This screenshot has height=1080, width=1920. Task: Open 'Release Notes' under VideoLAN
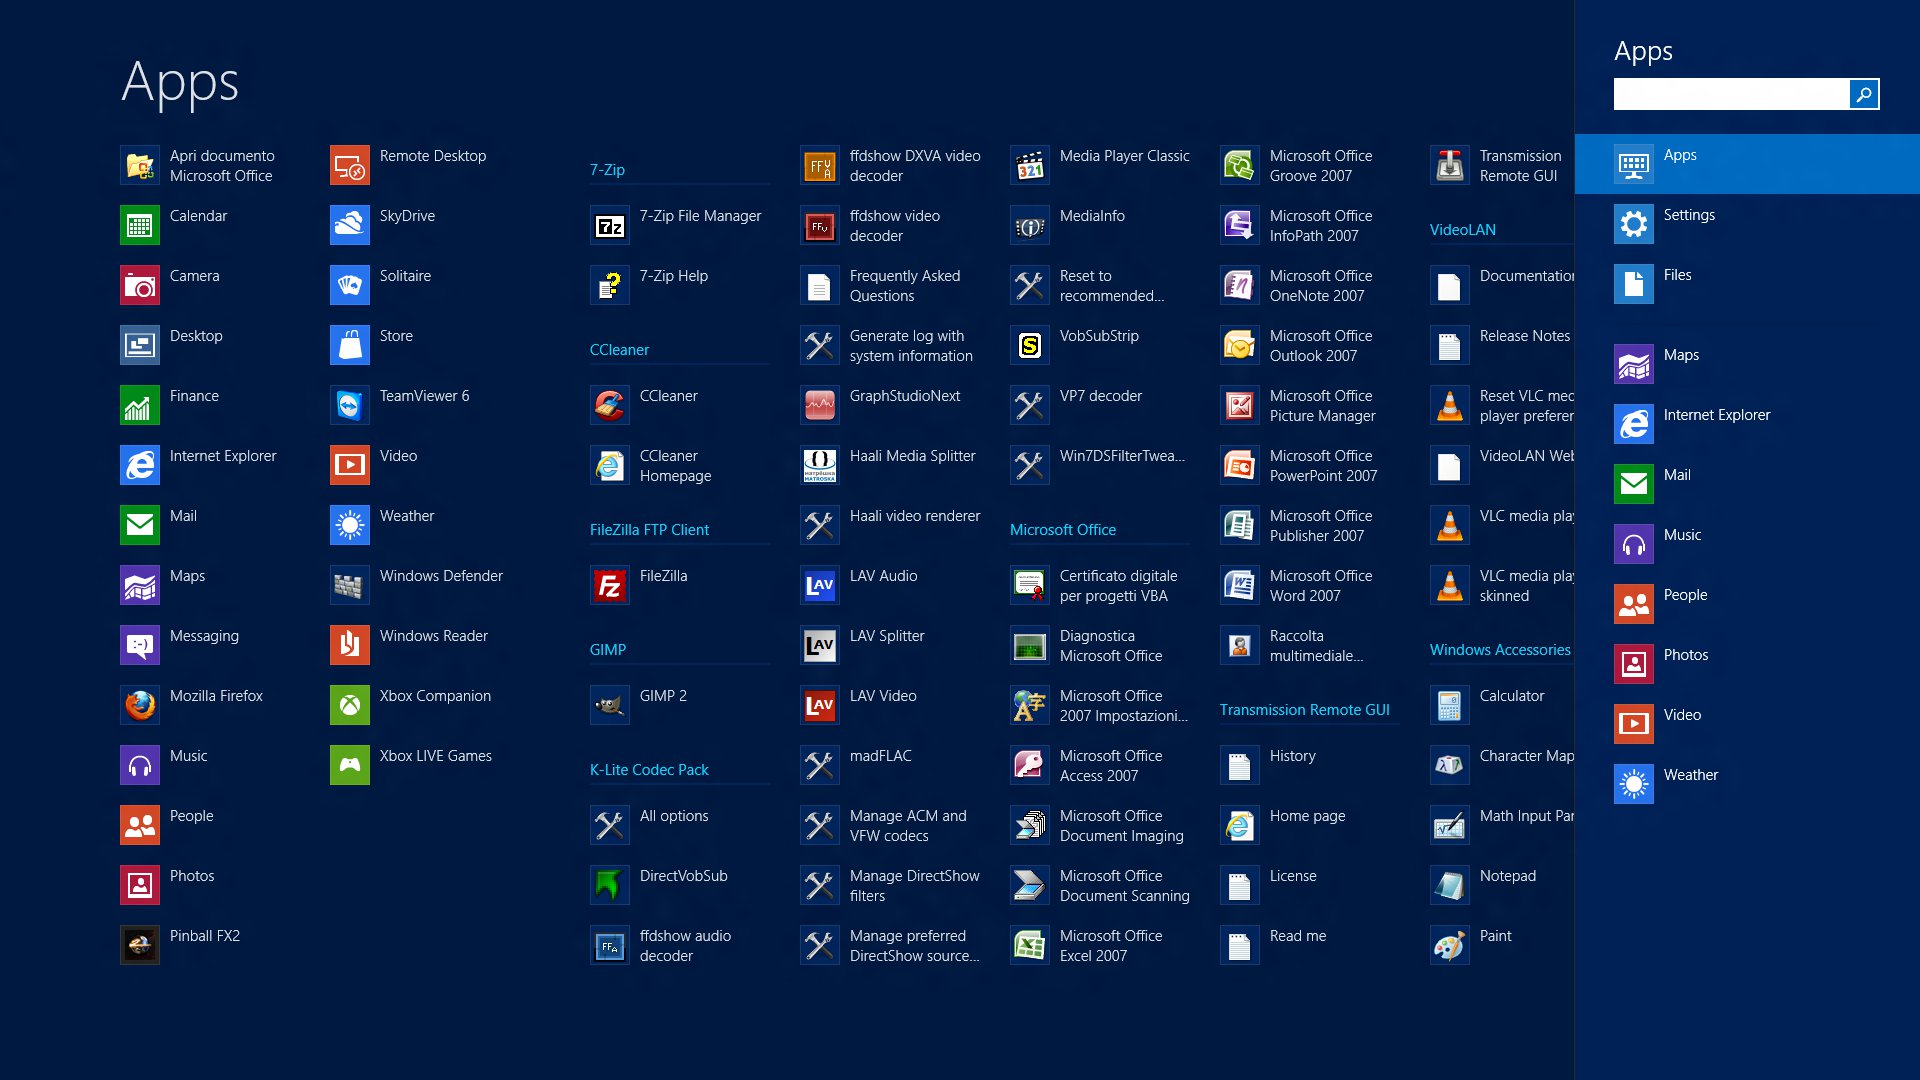[x=1502, y=345]
